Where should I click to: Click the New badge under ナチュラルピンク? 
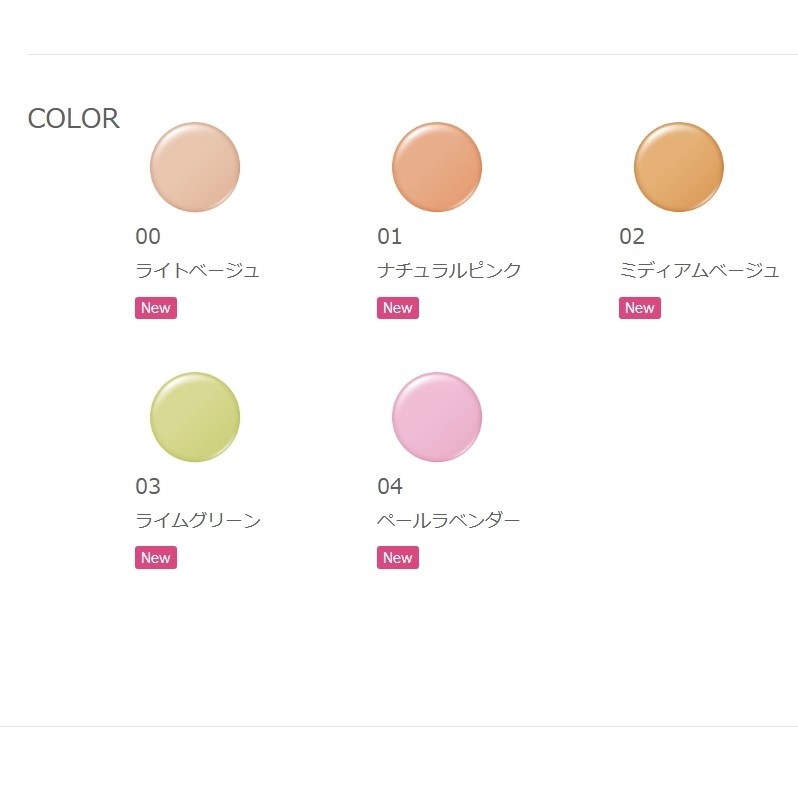click(398, 308)
